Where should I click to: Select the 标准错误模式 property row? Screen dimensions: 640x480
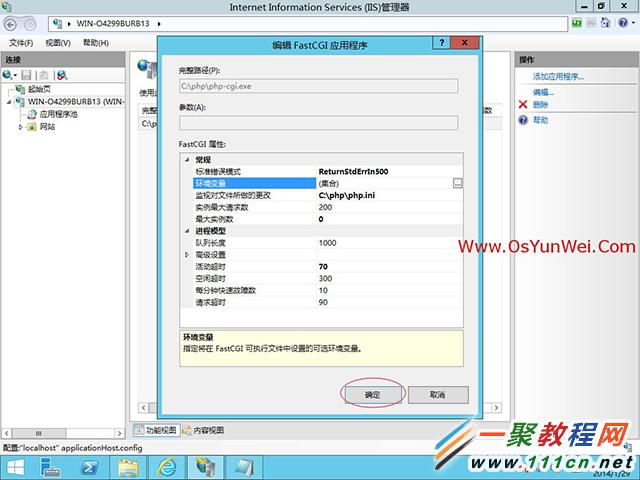[x=328, y=171]
